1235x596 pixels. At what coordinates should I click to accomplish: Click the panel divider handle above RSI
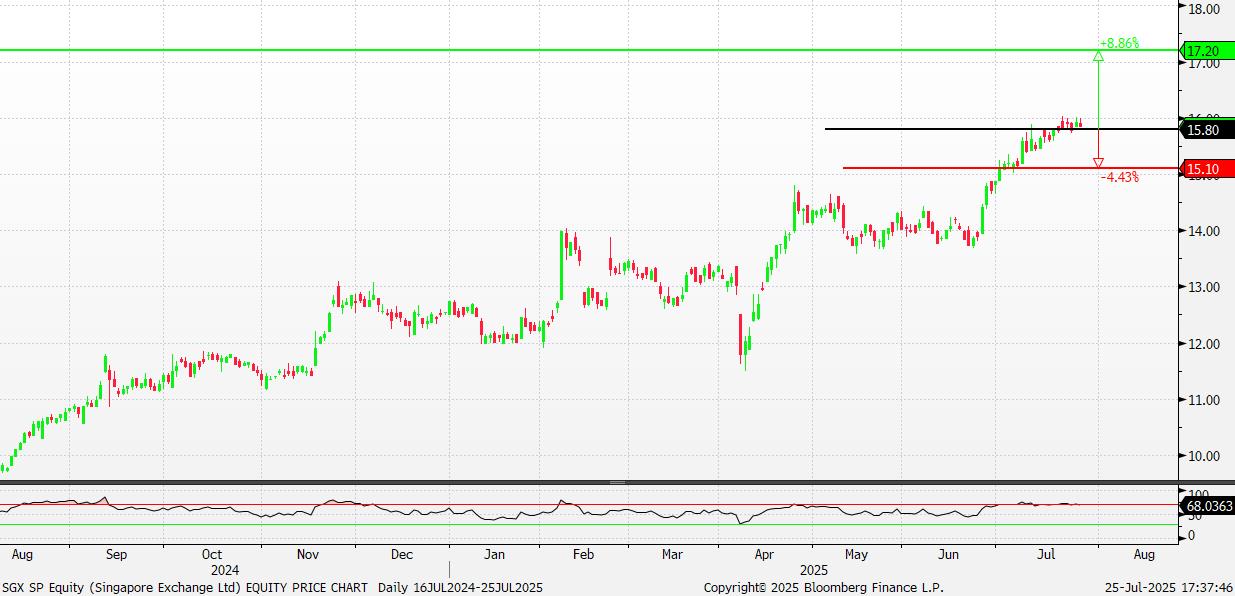[x=617, y=483]
